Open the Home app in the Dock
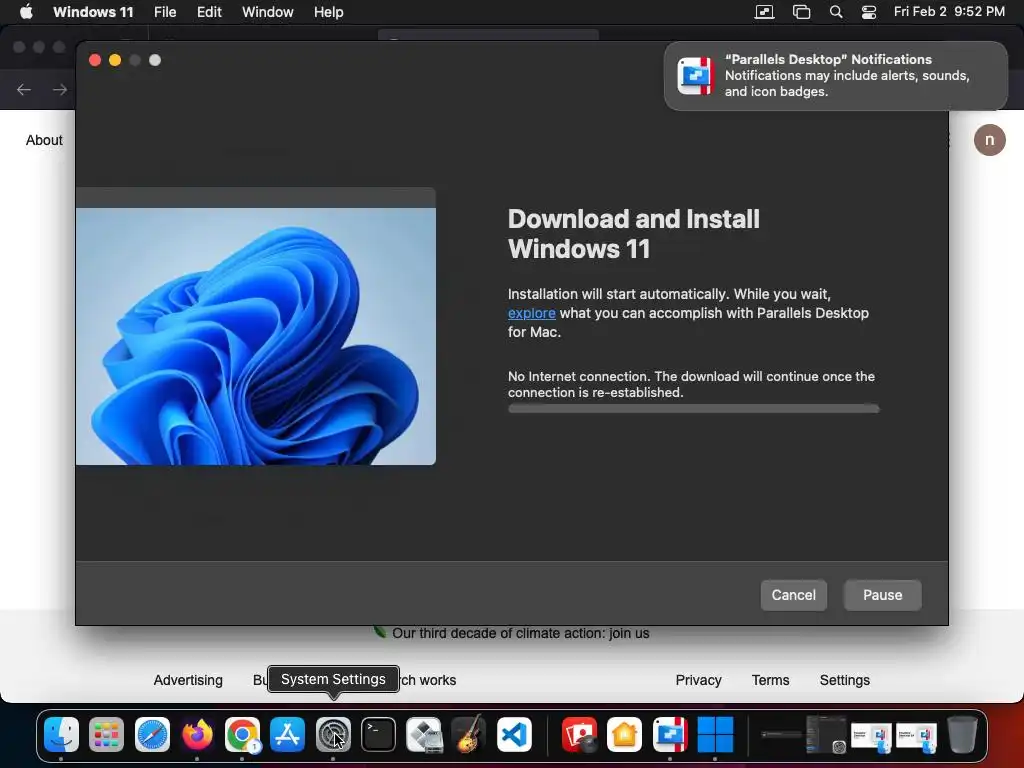 coord(624,734)
